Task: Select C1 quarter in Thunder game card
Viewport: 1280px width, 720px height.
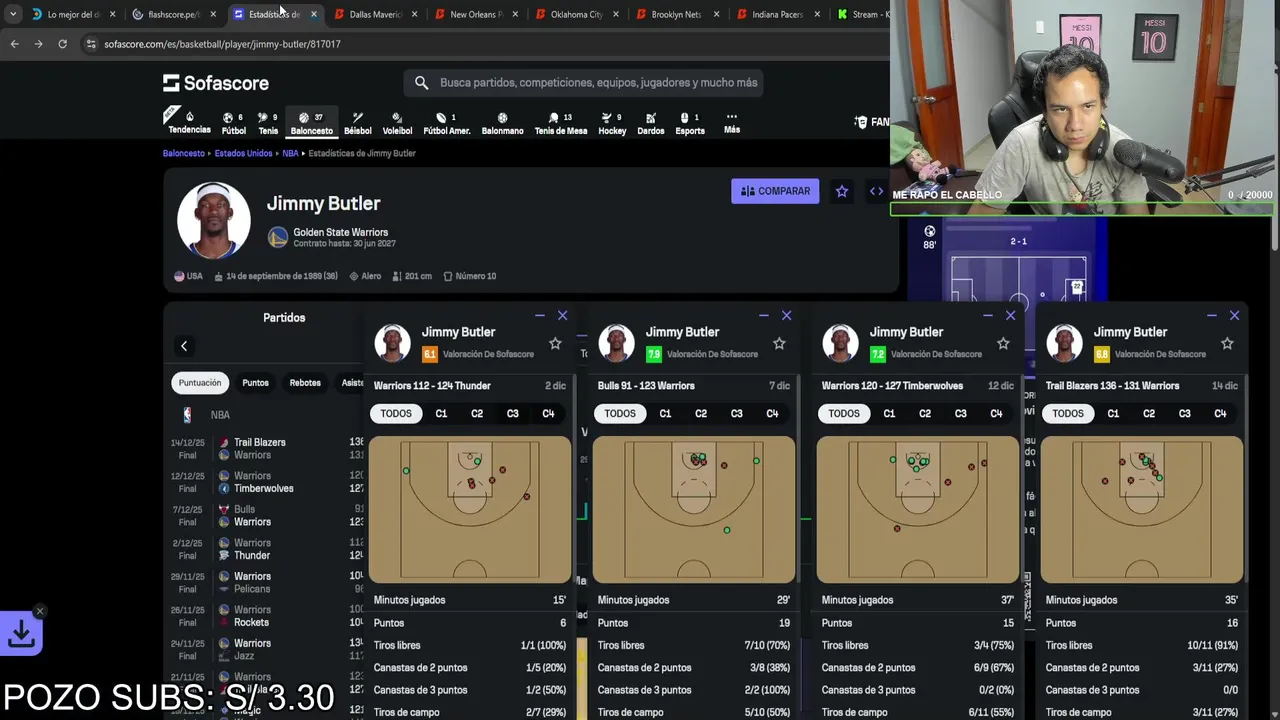Action: (x=441, y=413)
